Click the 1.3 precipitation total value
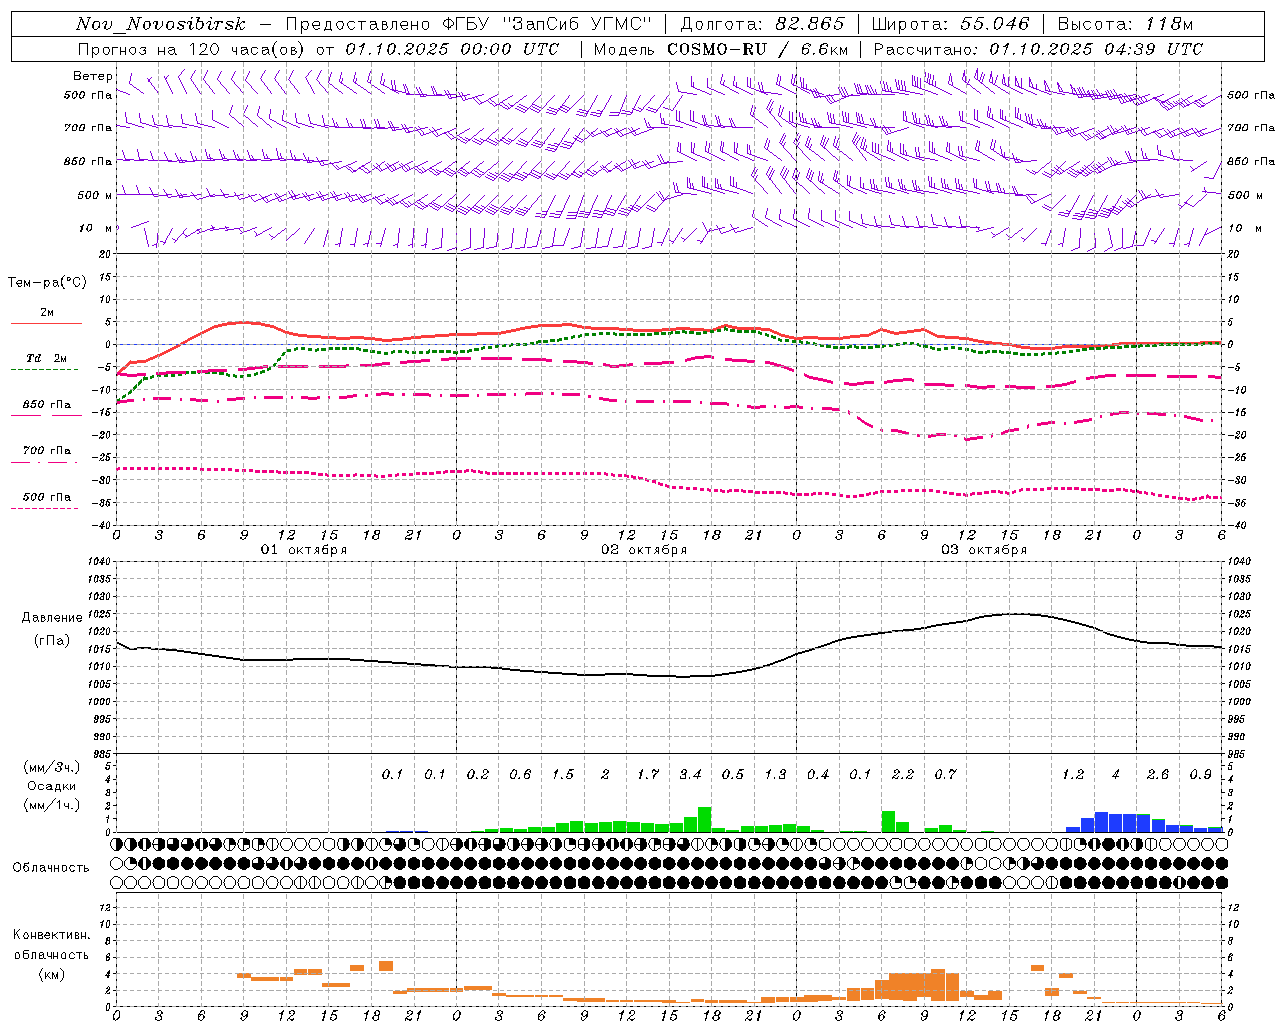This screenshot has width=1280, height=1024. pos(775,774)
